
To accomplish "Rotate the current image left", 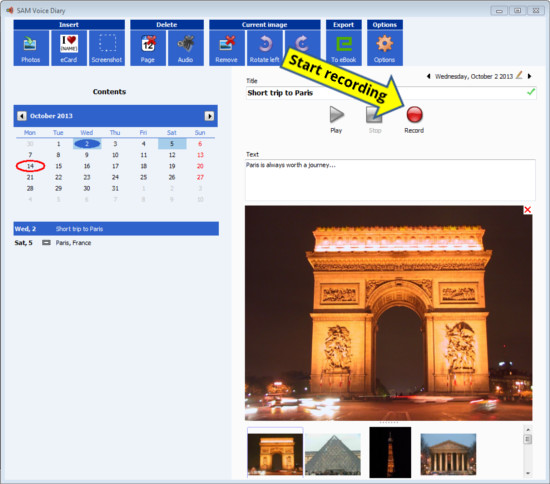I will (264, 48).
